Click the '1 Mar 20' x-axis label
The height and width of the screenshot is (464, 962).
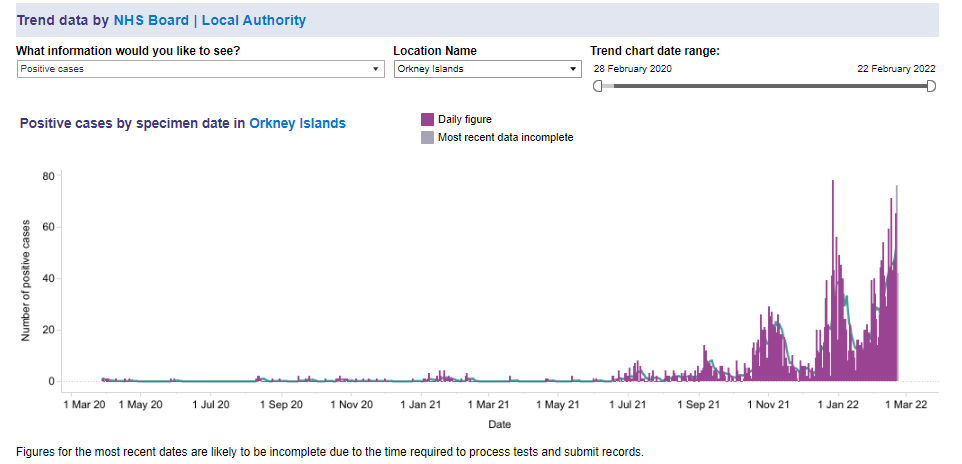[84, 405]
